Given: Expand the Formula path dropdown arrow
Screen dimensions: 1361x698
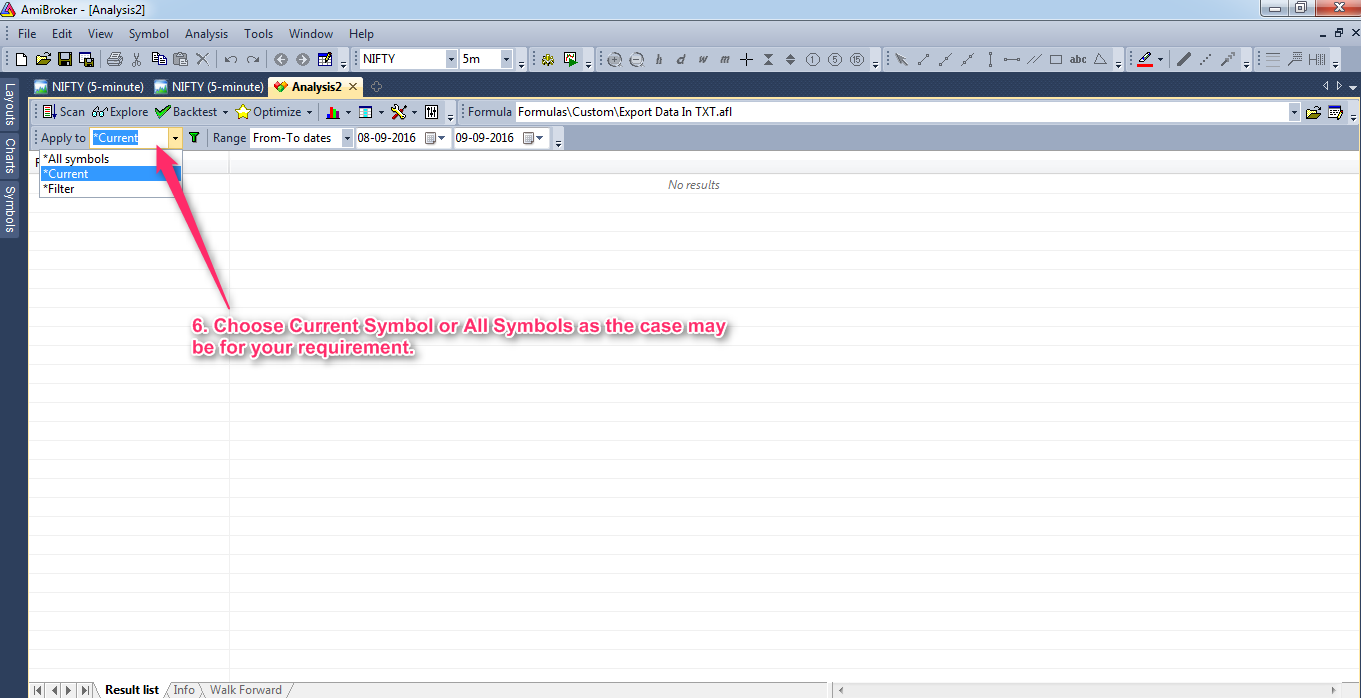Looking at the screenshot, I should point(1295,112).
